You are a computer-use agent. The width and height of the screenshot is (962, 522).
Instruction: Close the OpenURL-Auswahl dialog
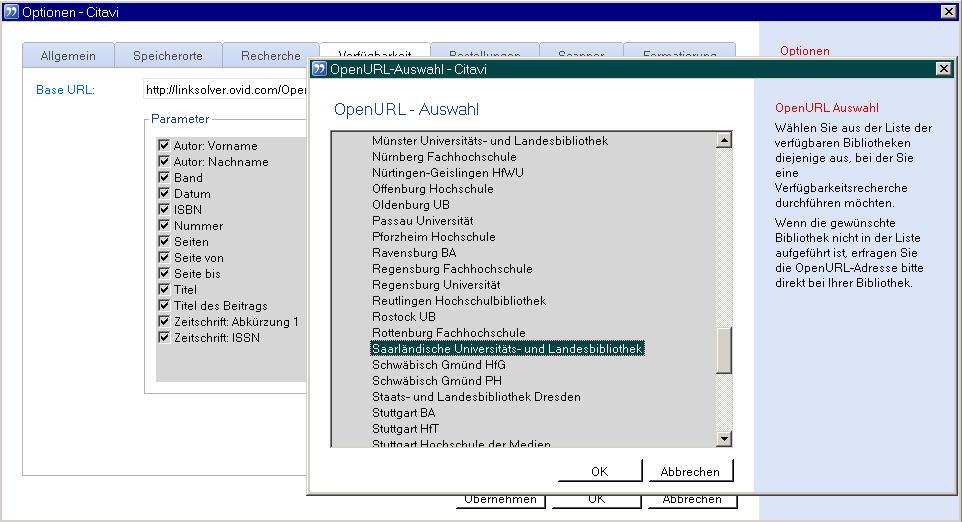[944, 69]
